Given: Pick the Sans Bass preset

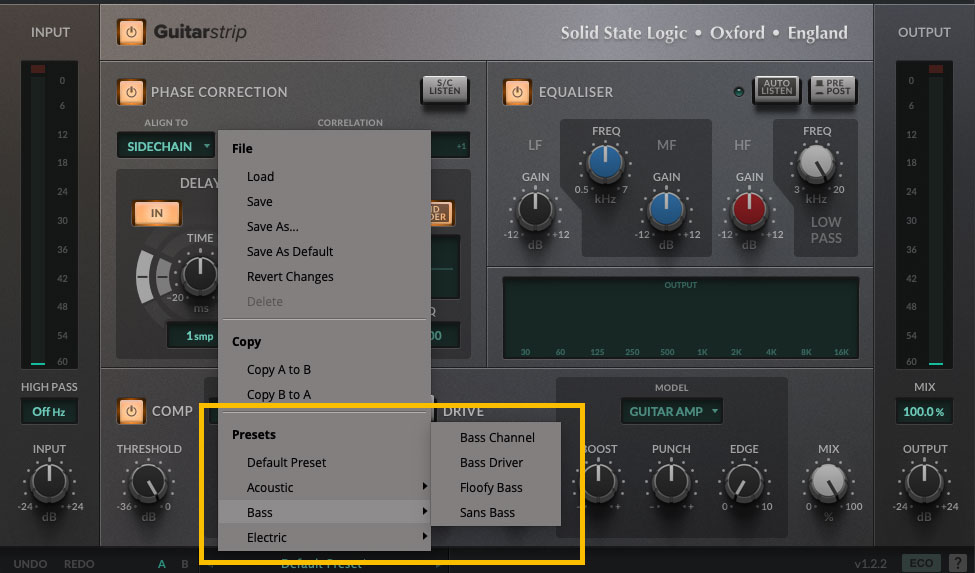Looking at the screenshot, I should 487,512.
